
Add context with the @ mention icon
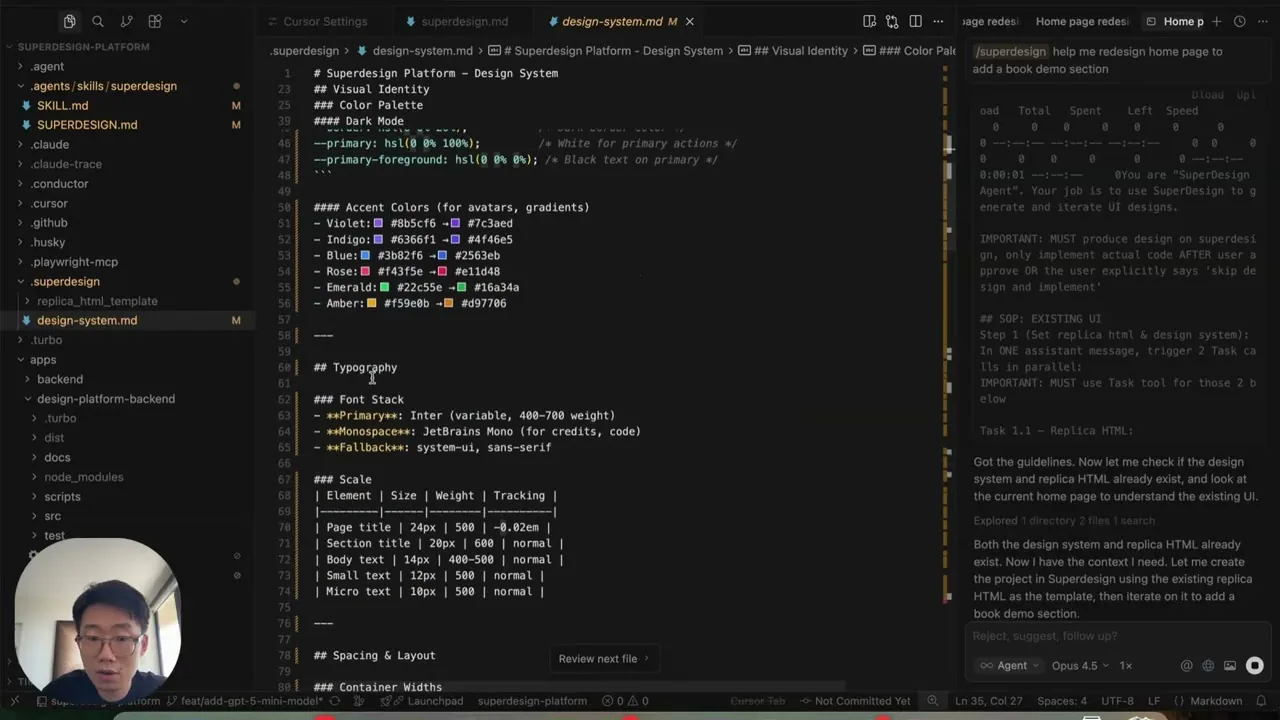(1187, 666)
